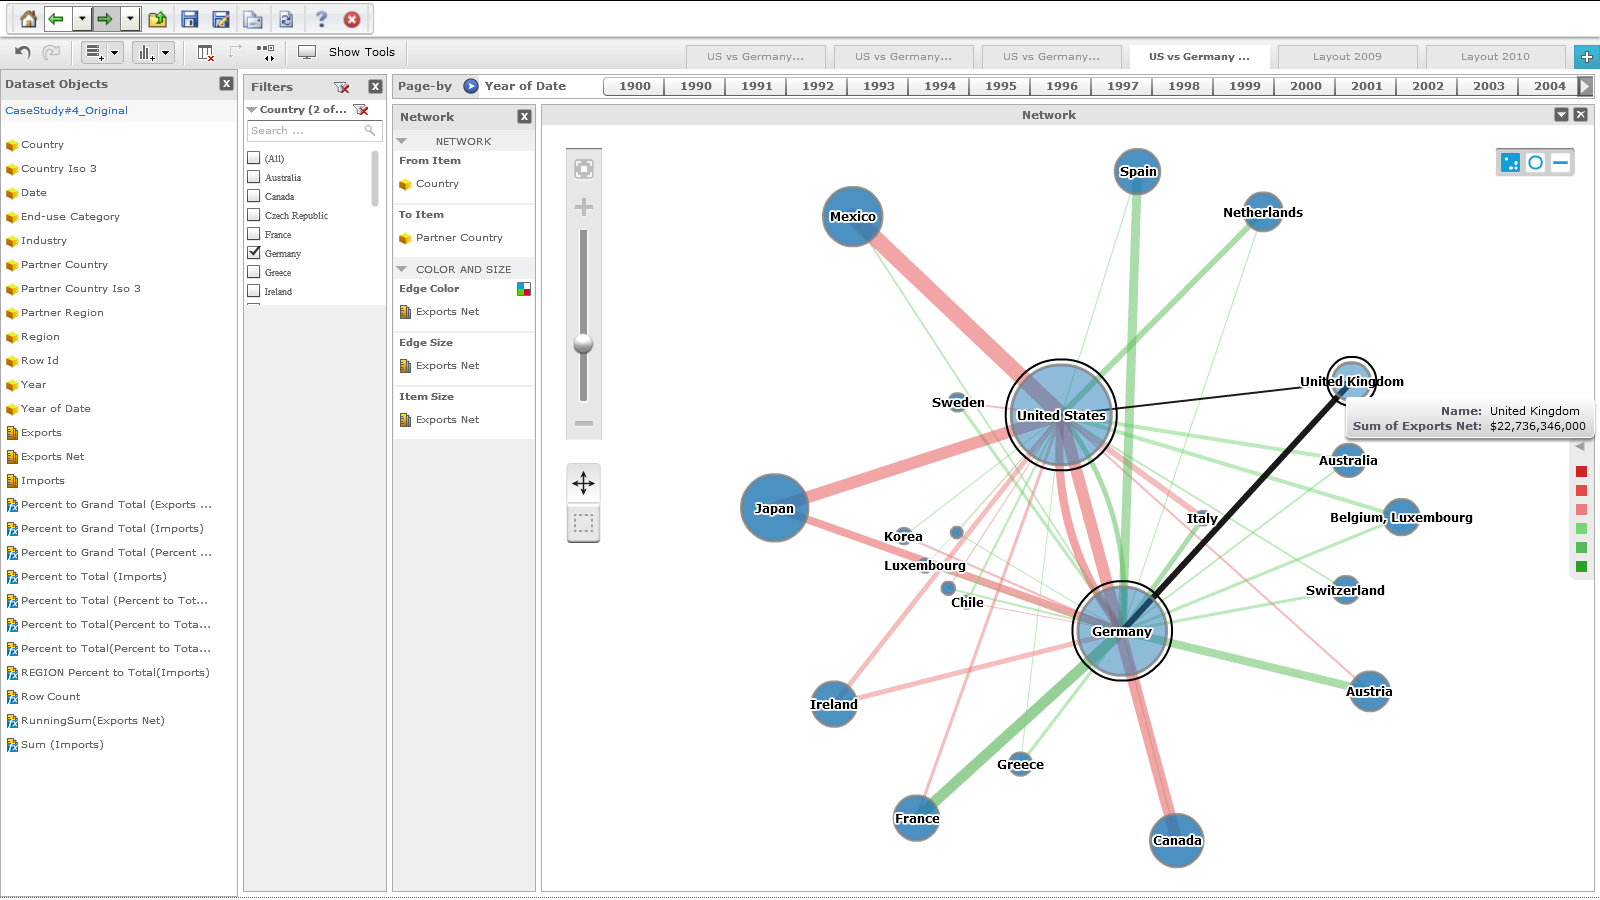
Task: Open the back button history dropdown arrow
Action: coord(82,19)
